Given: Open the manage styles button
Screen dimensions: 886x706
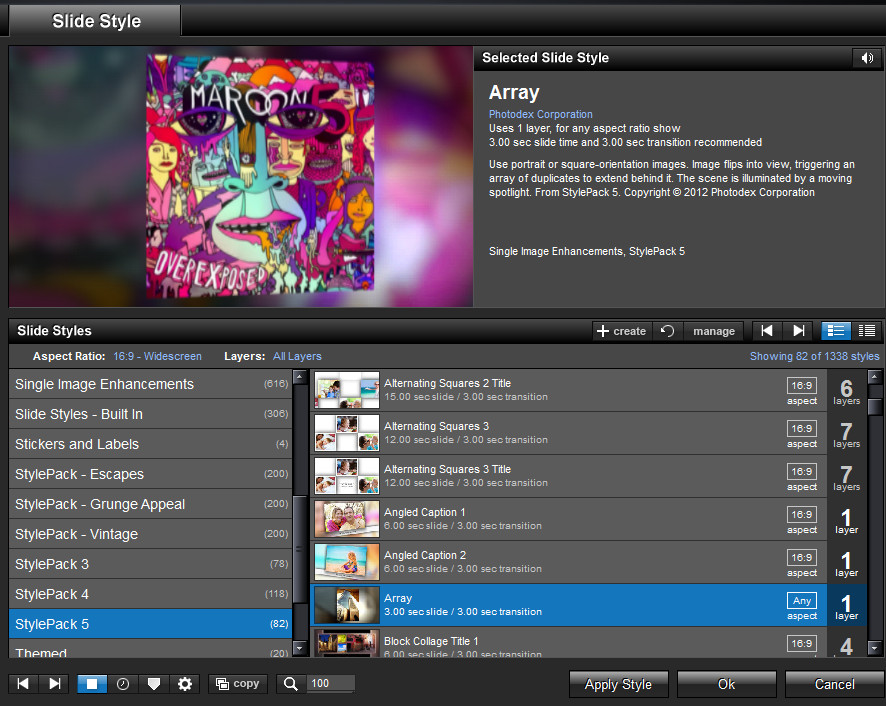Looking at the screenshot, I should point(714,331).
